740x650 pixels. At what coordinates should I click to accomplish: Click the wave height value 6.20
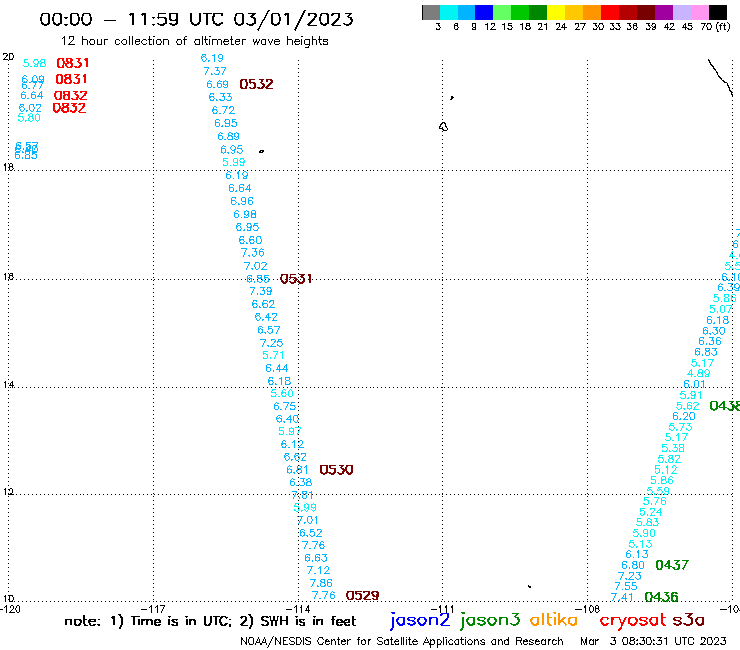pyautogui.click(x=684, y=416)
